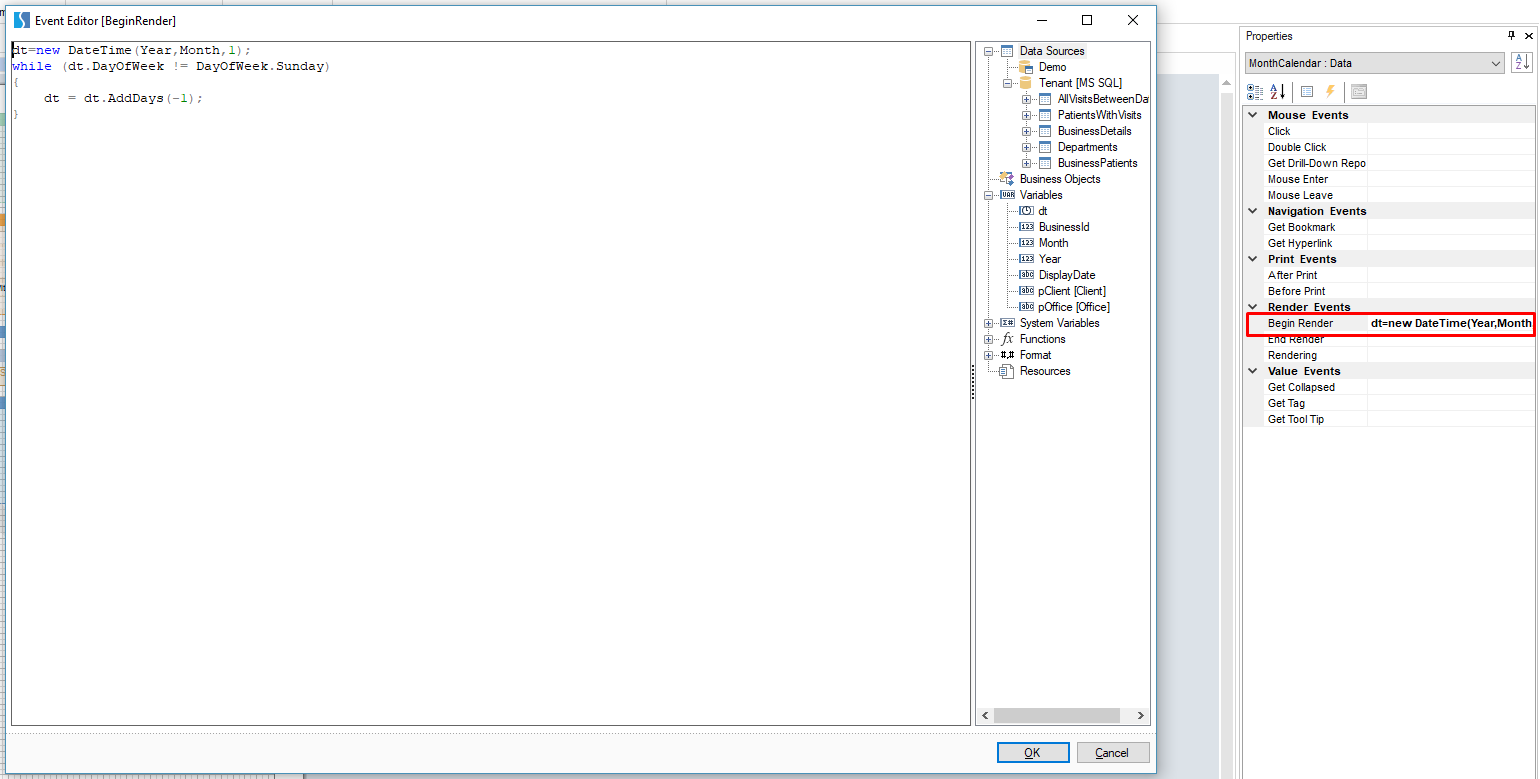Show the Properties list tab icon

[x=1306, y=92]
